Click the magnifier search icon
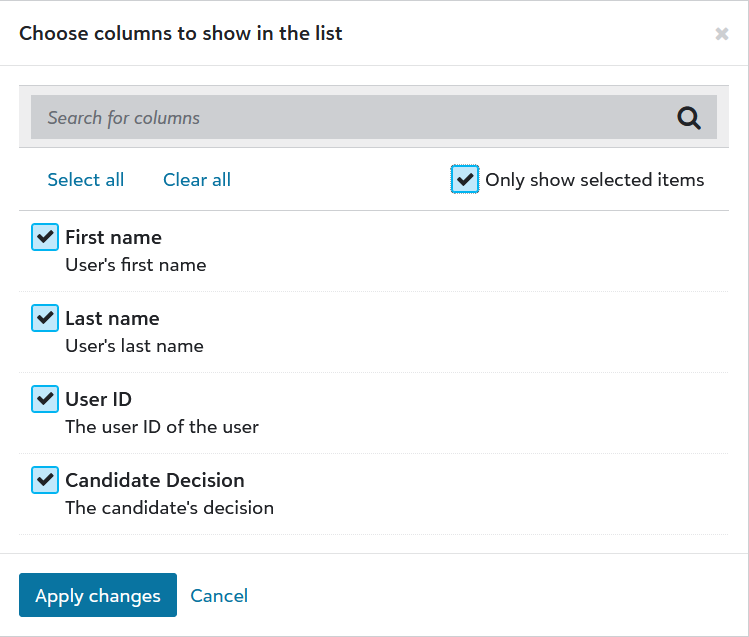This screenshot has width=749, height=637. point(688,117)
